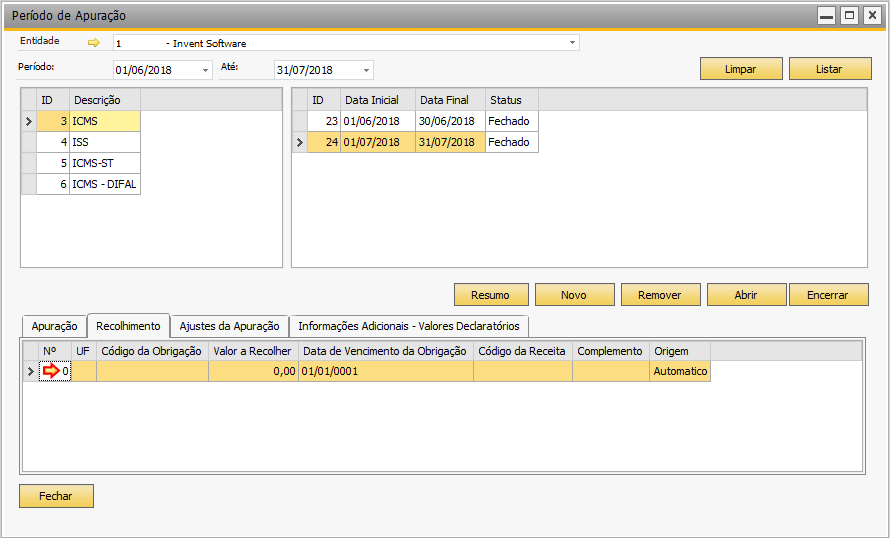This screenshot has width=890, height=538.
Task: Click the Listar button
Action: [x=829, y=69]
